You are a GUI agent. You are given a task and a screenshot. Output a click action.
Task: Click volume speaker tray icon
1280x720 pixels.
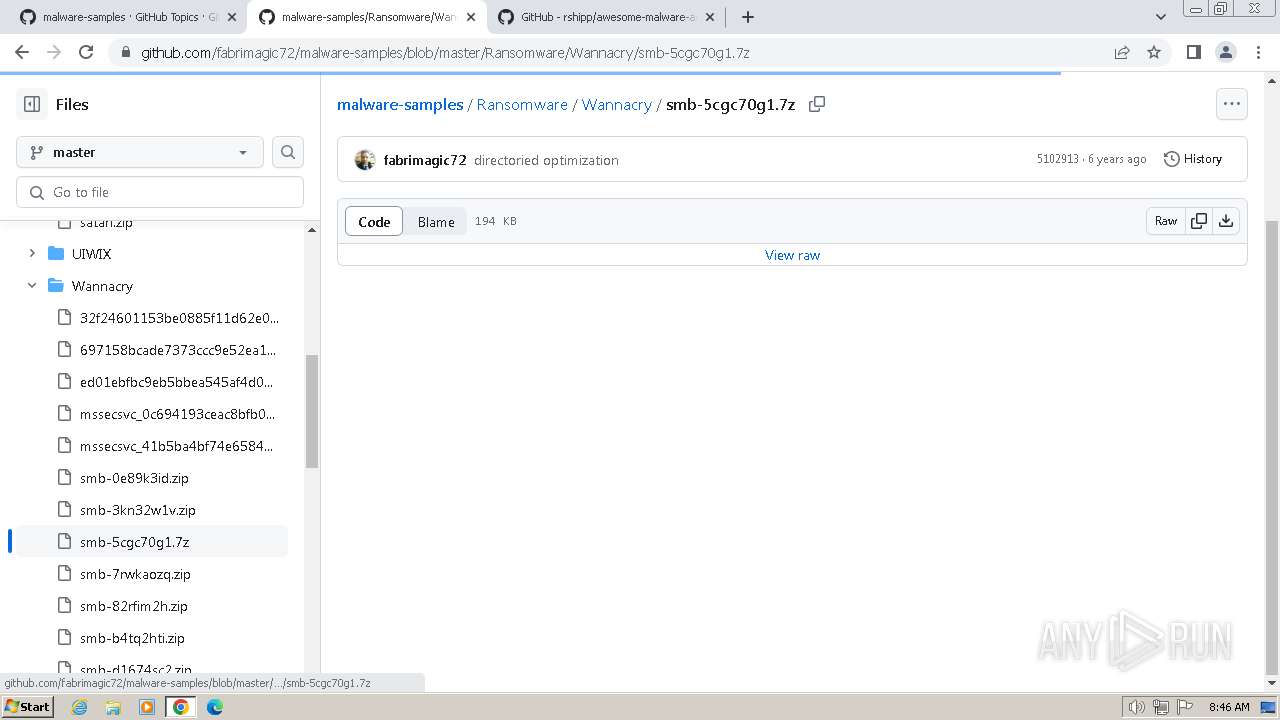[x=1137, y=707]
